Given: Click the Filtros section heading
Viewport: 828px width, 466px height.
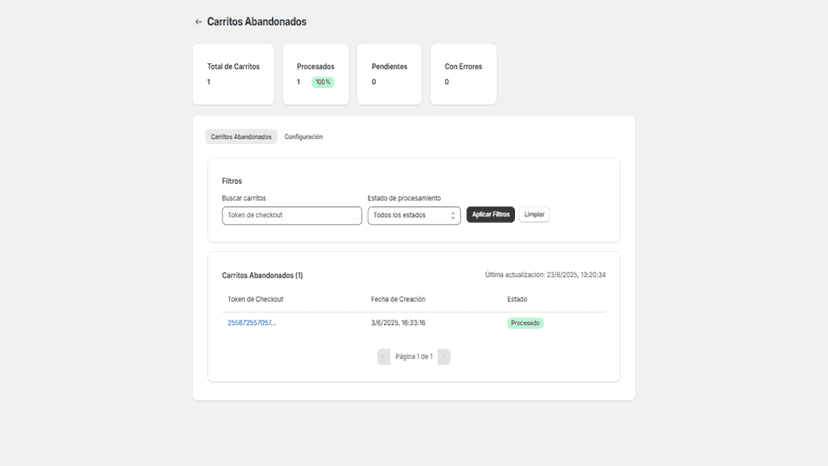Looking at the screenshot, I should click(x=232, y=181).
